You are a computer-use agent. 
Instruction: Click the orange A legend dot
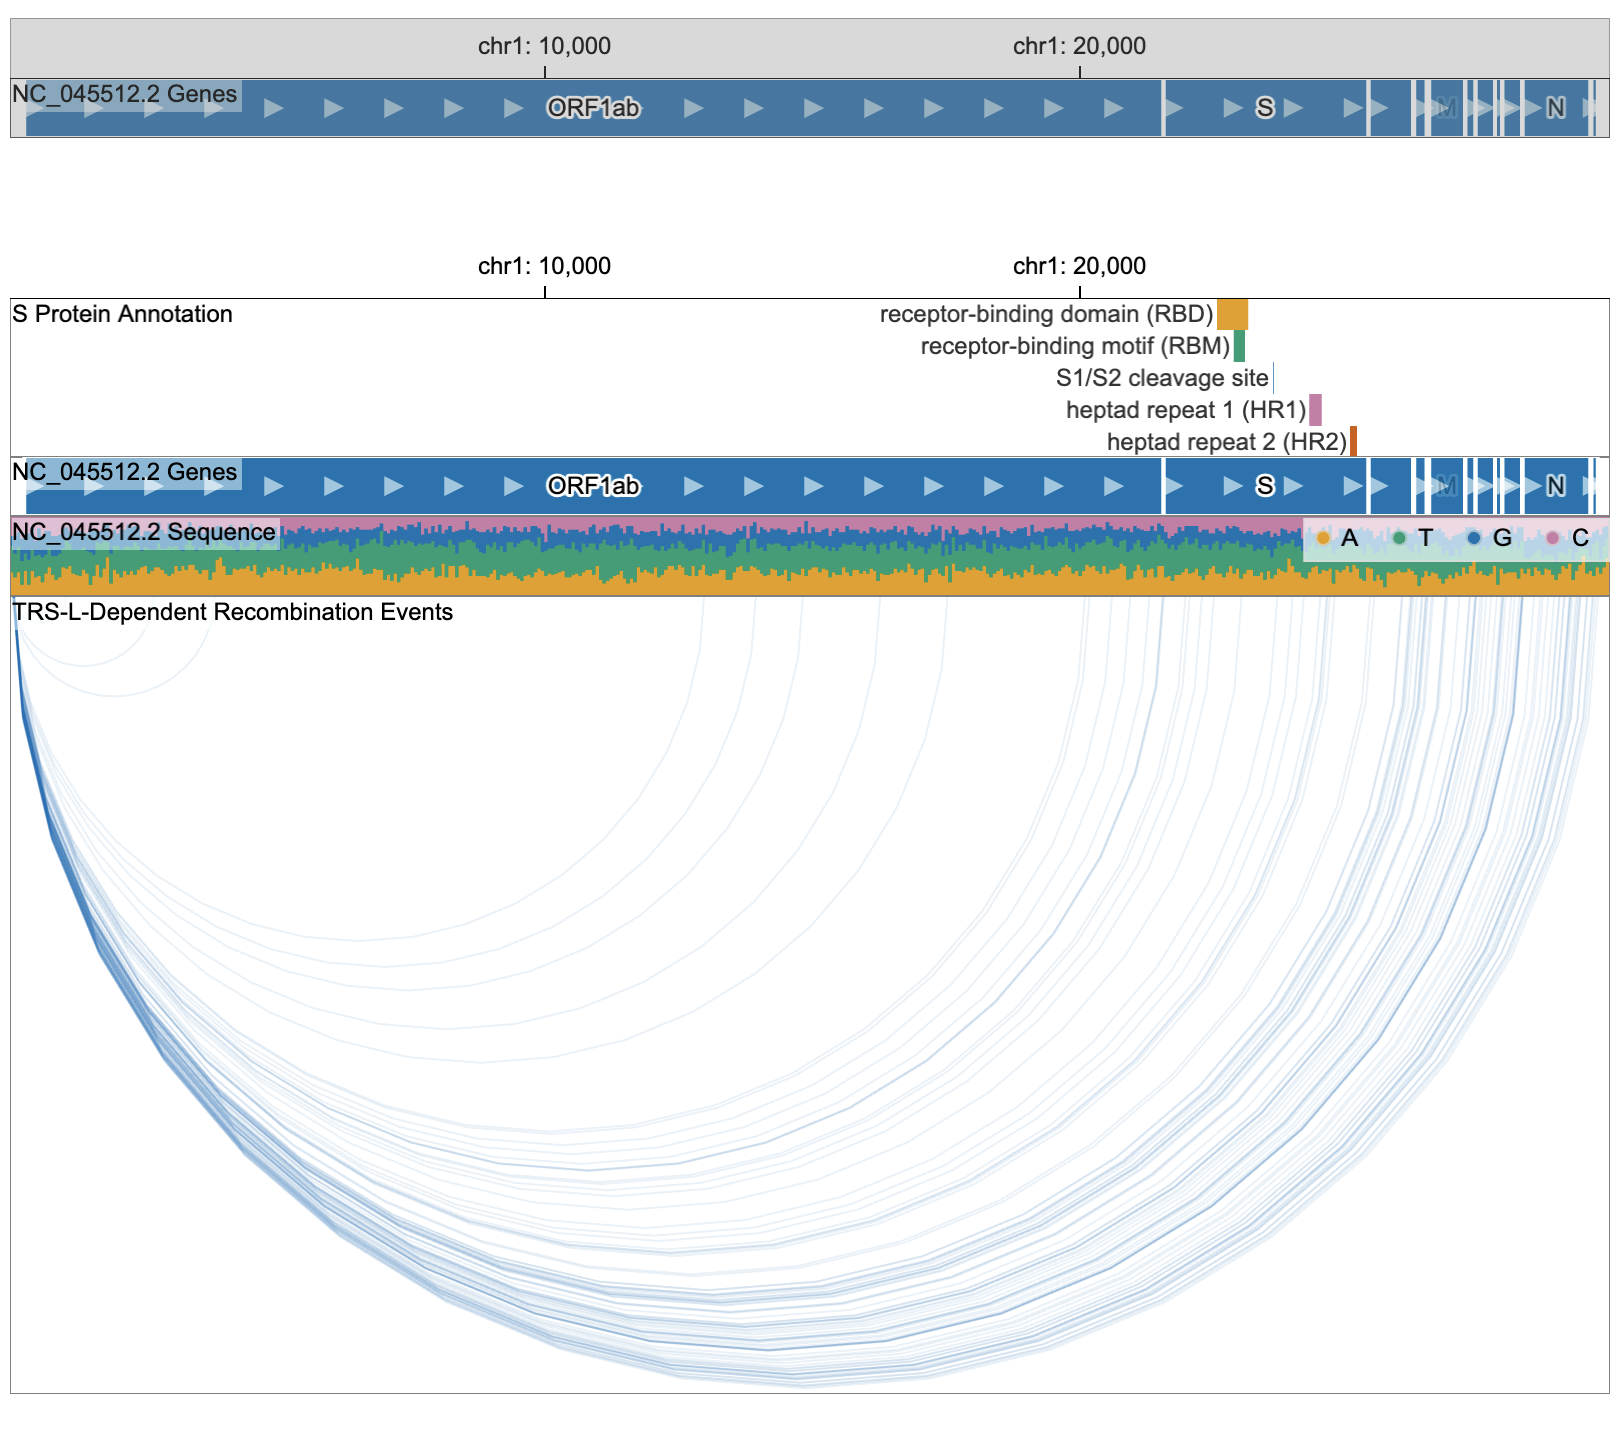(1324, 538)
